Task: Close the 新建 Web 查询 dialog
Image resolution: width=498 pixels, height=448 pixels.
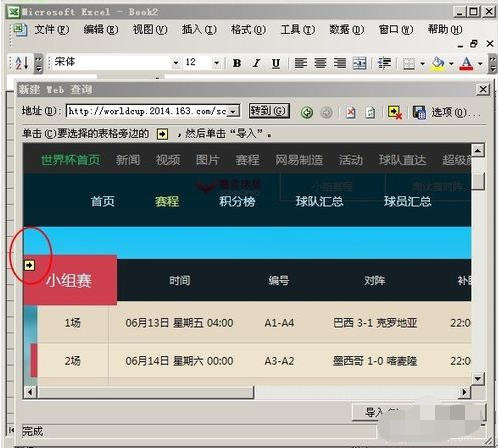Action: (x=483, y=89)
